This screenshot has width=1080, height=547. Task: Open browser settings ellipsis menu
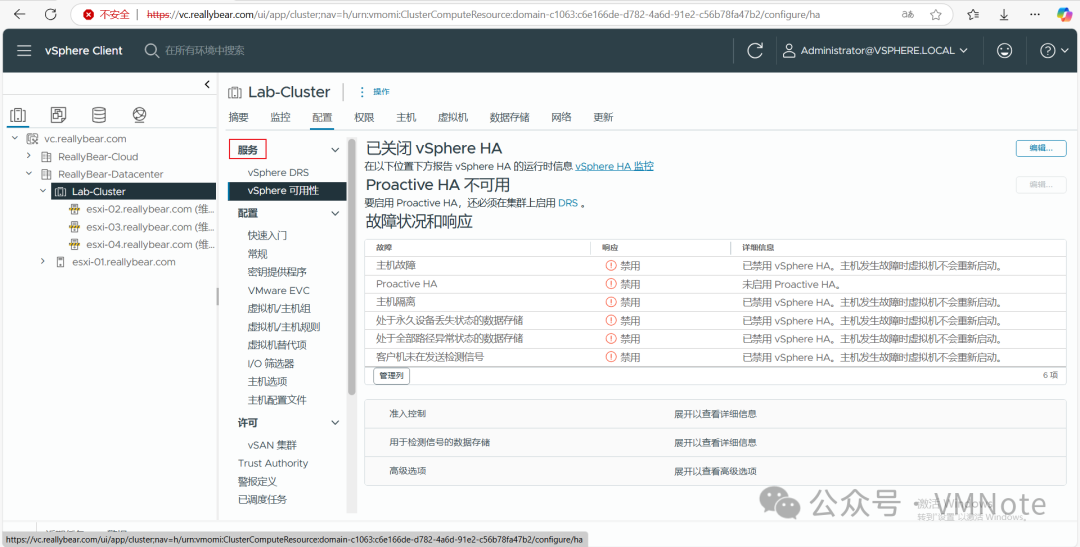(x=1033, y=14)
